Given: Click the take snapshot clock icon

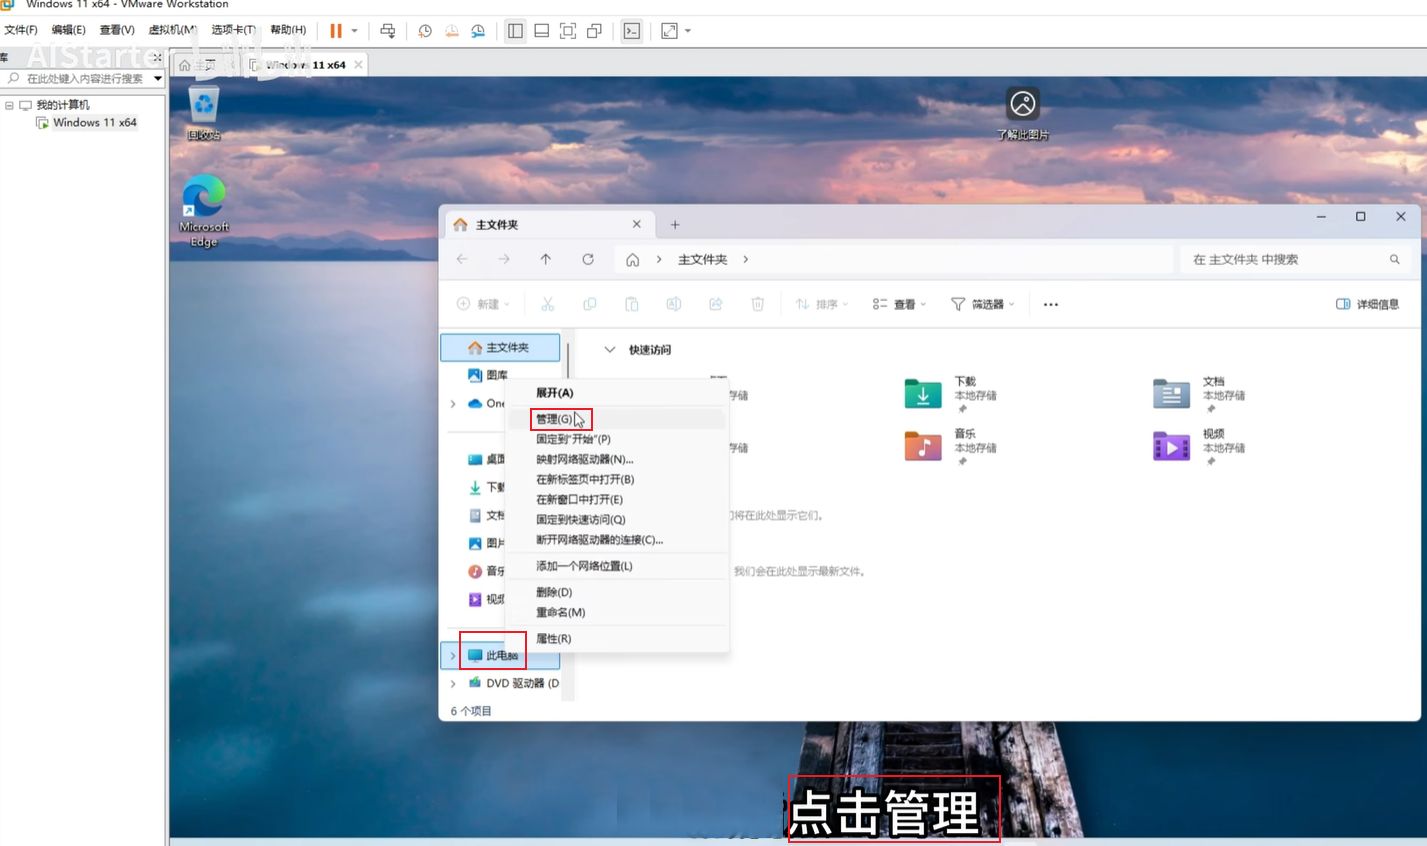Looking at the screenshot, I should [x=425, y=31].
